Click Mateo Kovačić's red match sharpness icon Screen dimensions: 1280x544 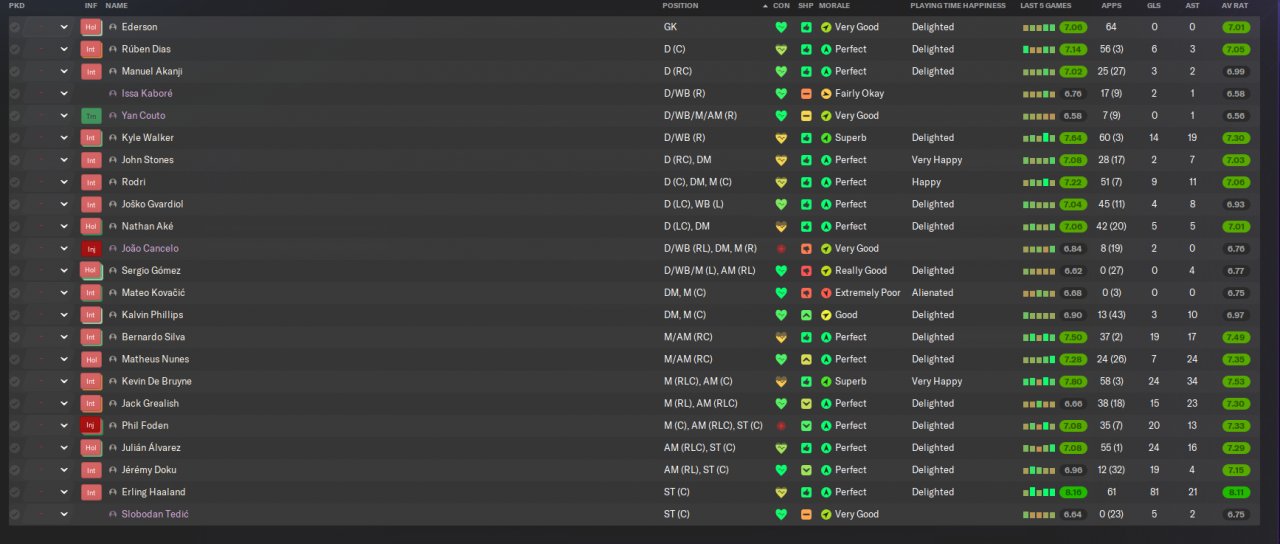(x=806, y=293)
